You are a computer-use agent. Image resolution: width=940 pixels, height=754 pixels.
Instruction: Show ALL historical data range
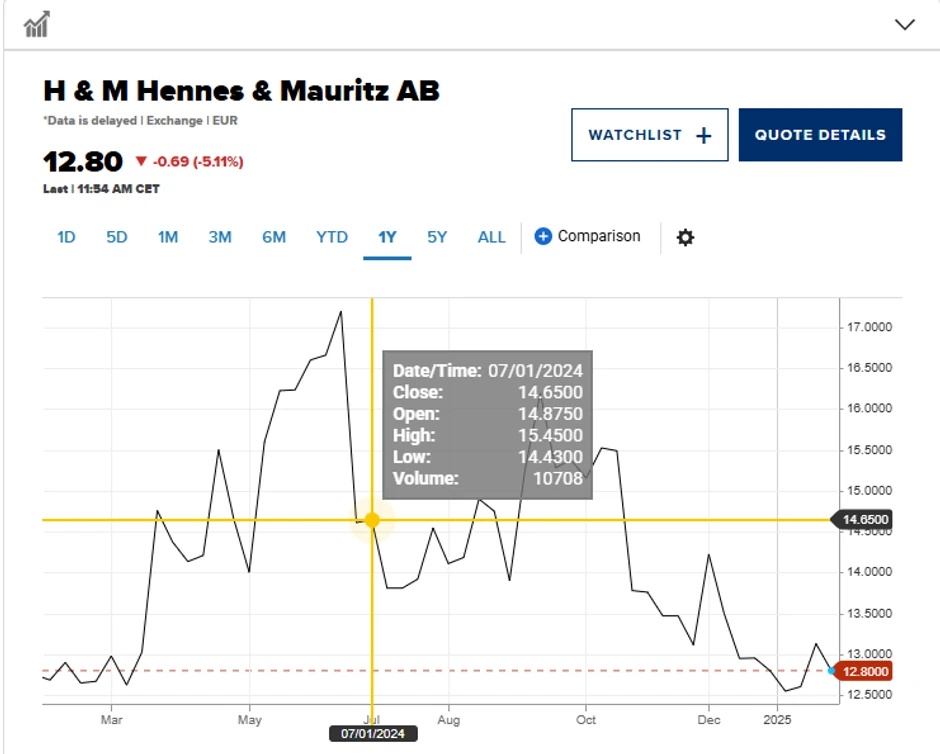tap(491, 238)
